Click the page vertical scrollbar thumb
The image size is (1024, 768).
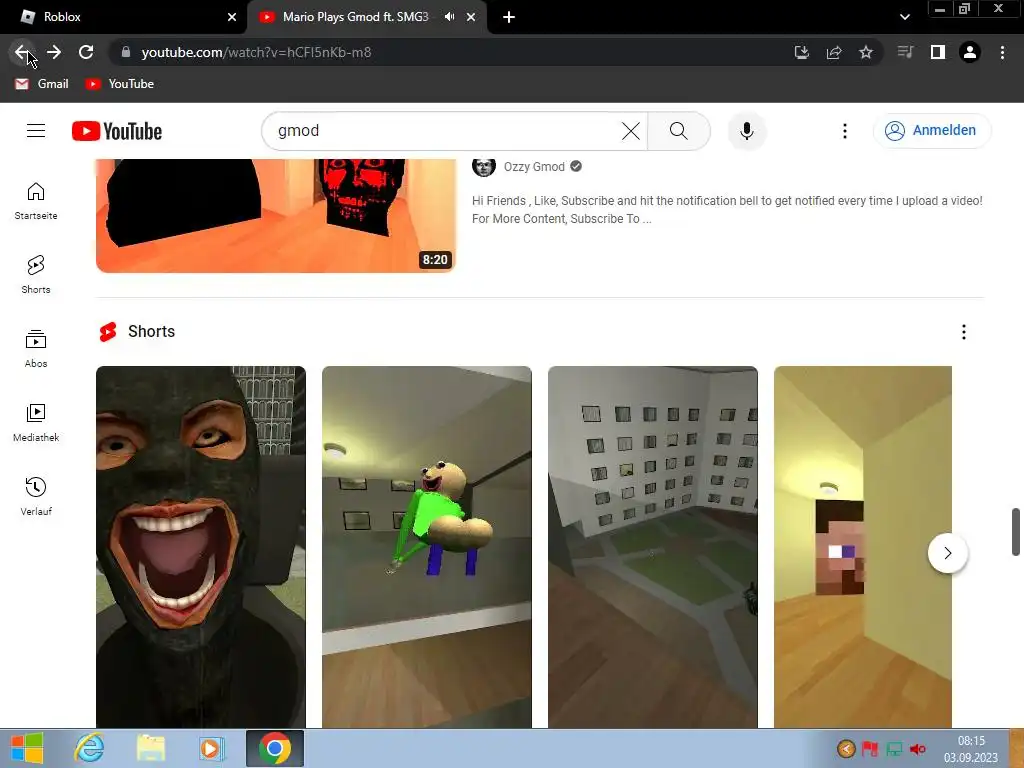(x=1016, y=532)
